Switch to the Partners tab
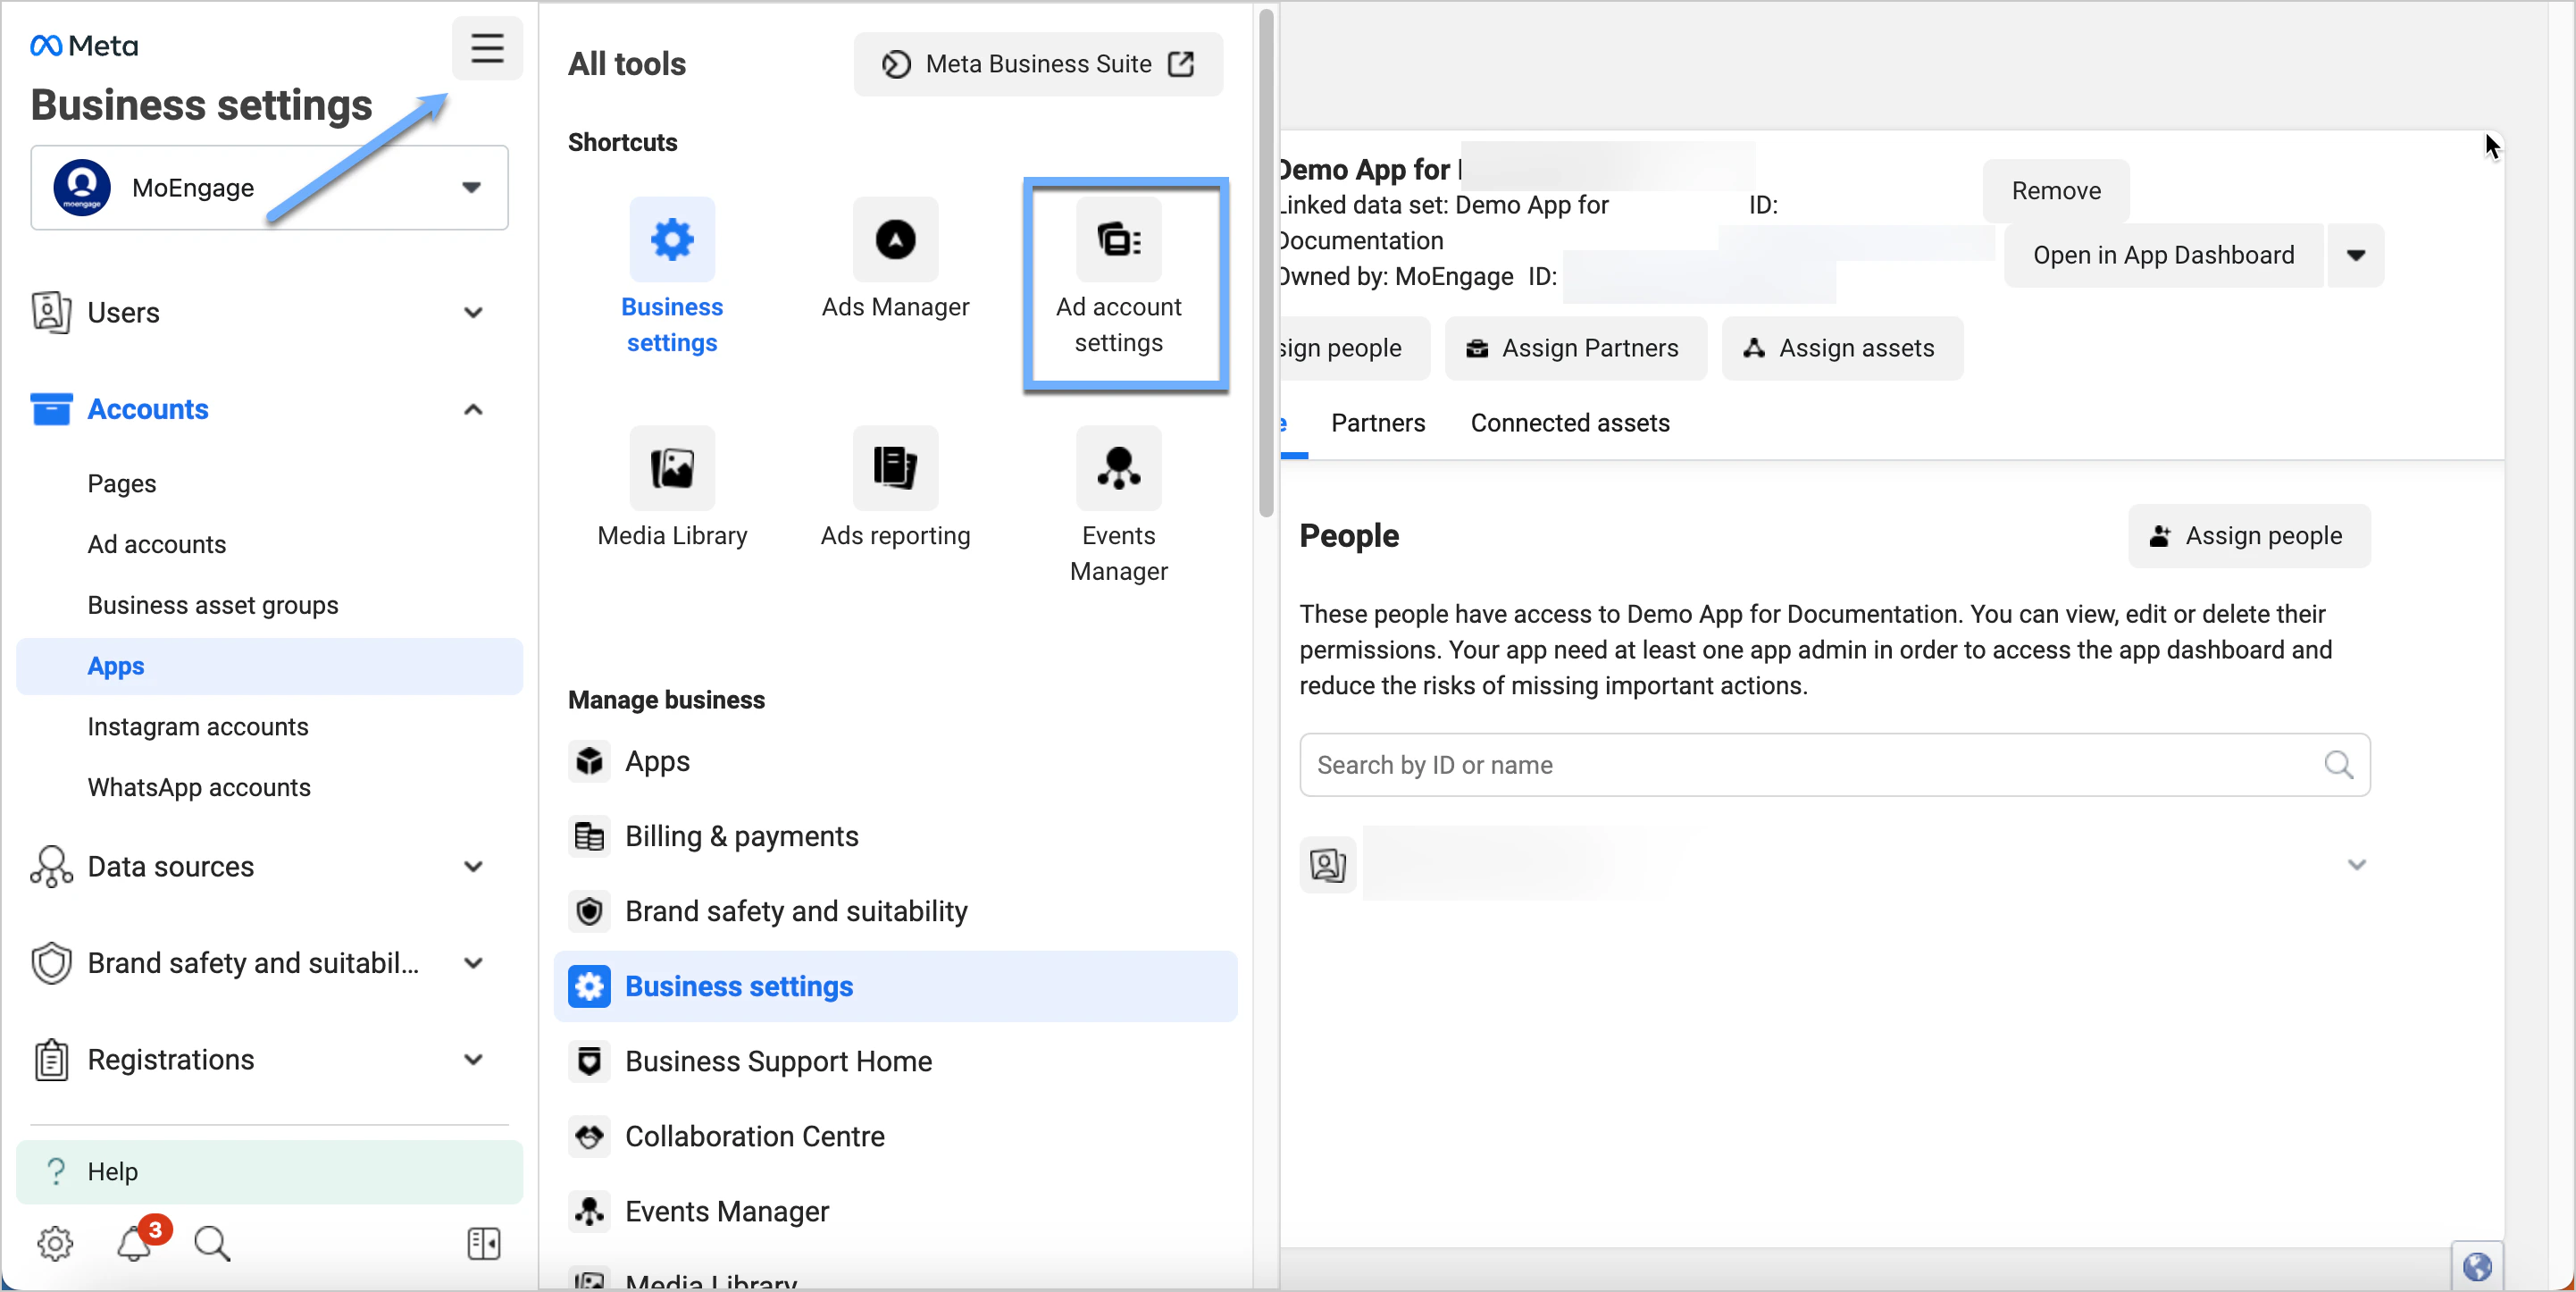Screen dimensions: 2576x1292 coord(1377,423)
